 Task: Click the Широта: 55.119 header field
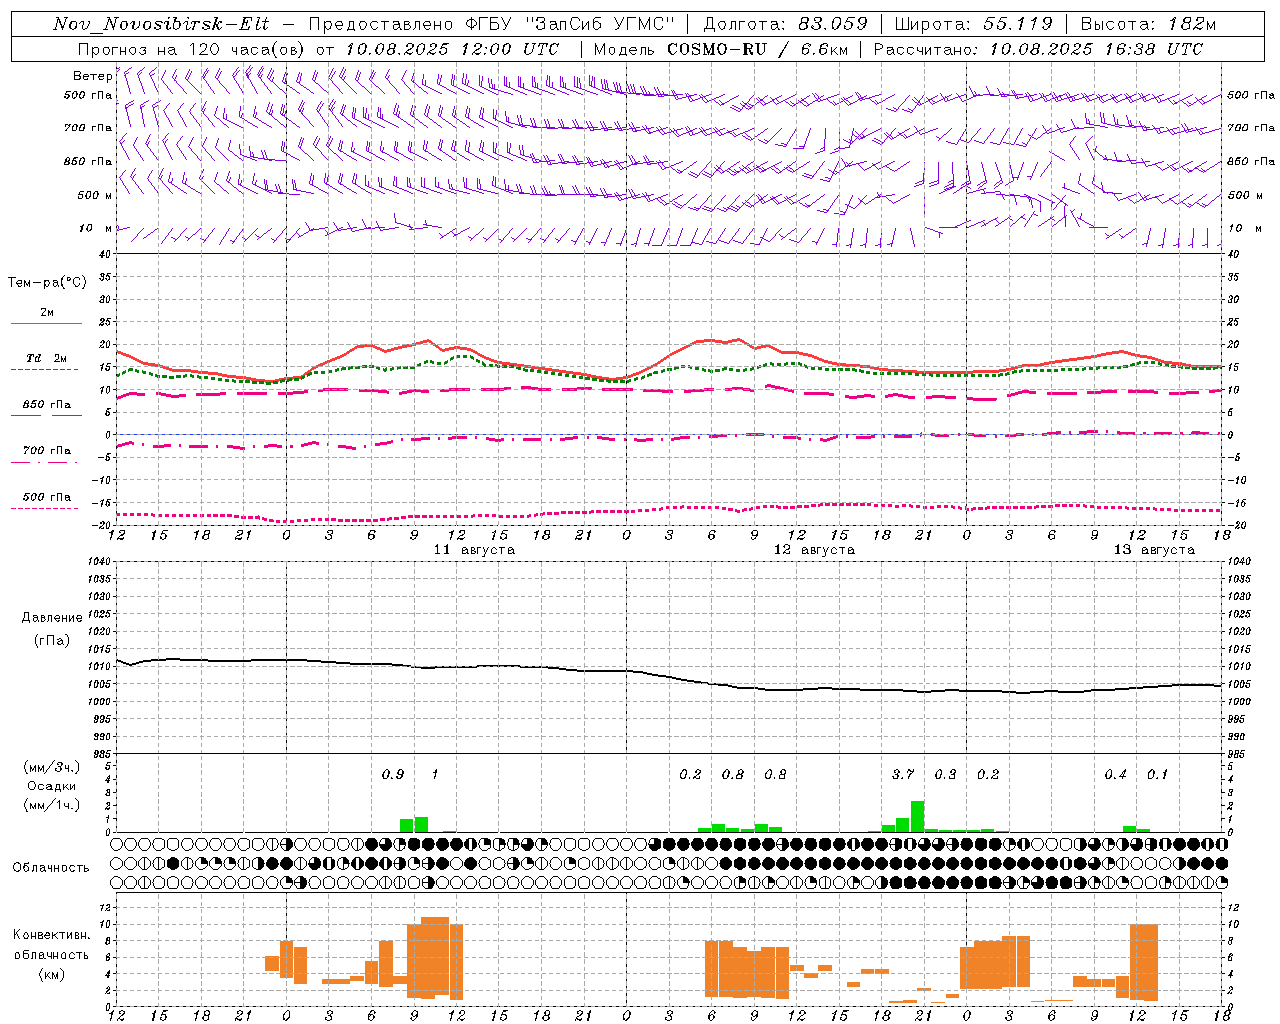click(x=973, y=24)
